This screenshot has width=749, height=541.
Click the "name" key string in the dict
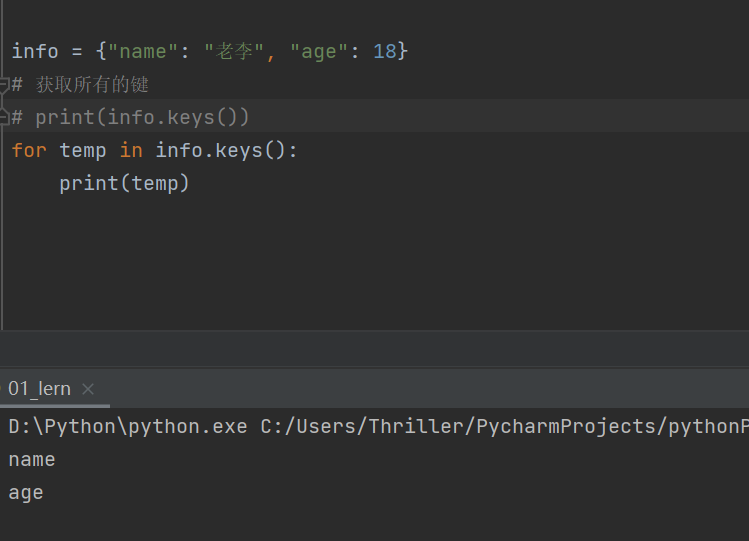click(x=143, y=51)
